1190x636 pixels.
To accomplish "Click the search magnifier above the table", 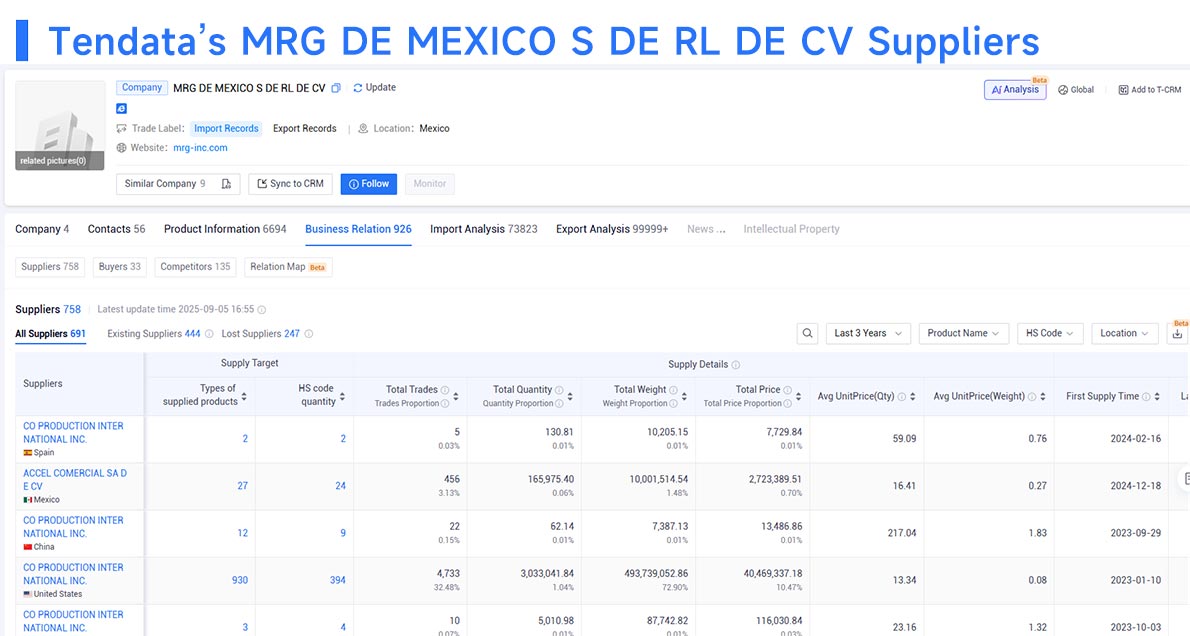I will (808, 333).
